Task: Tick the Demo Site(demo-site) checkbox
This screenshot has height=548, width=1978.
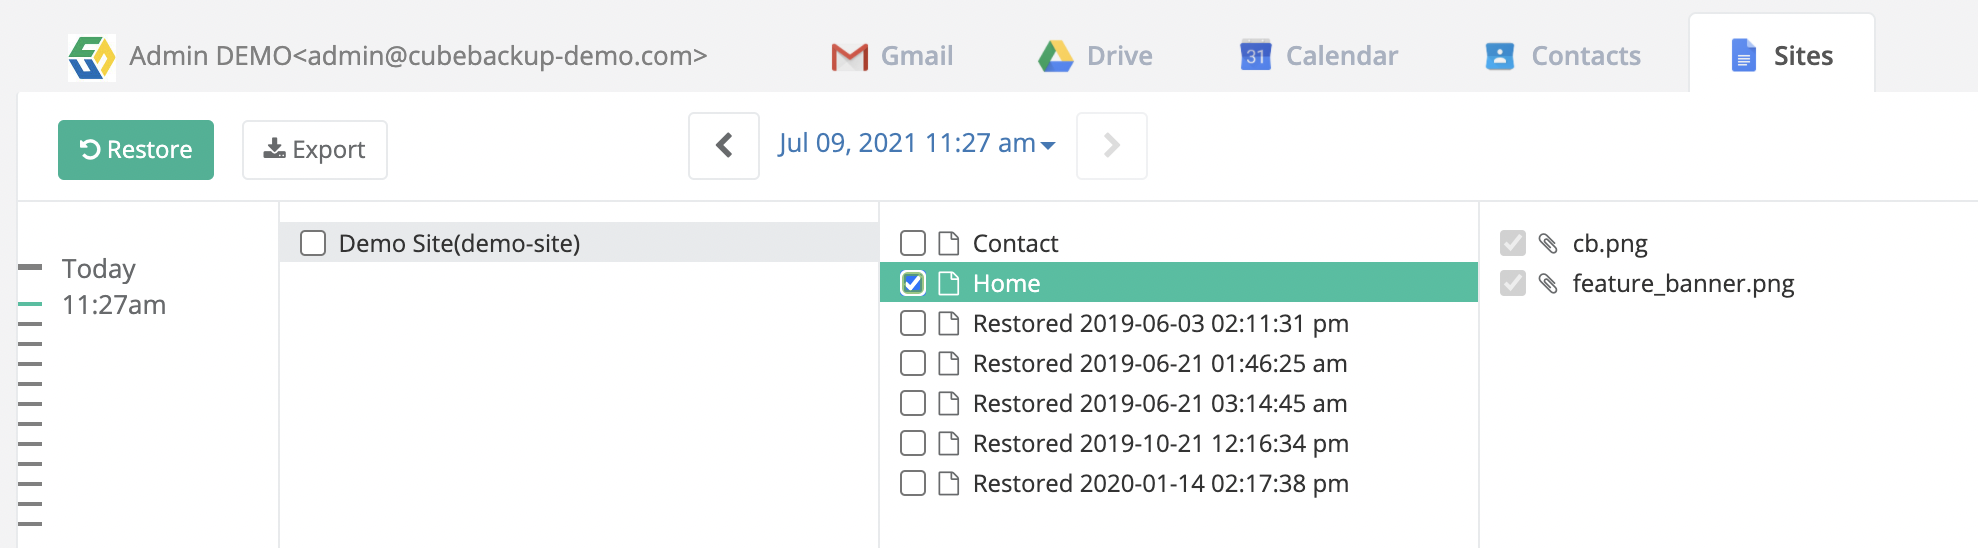Action: click(313, 243)
